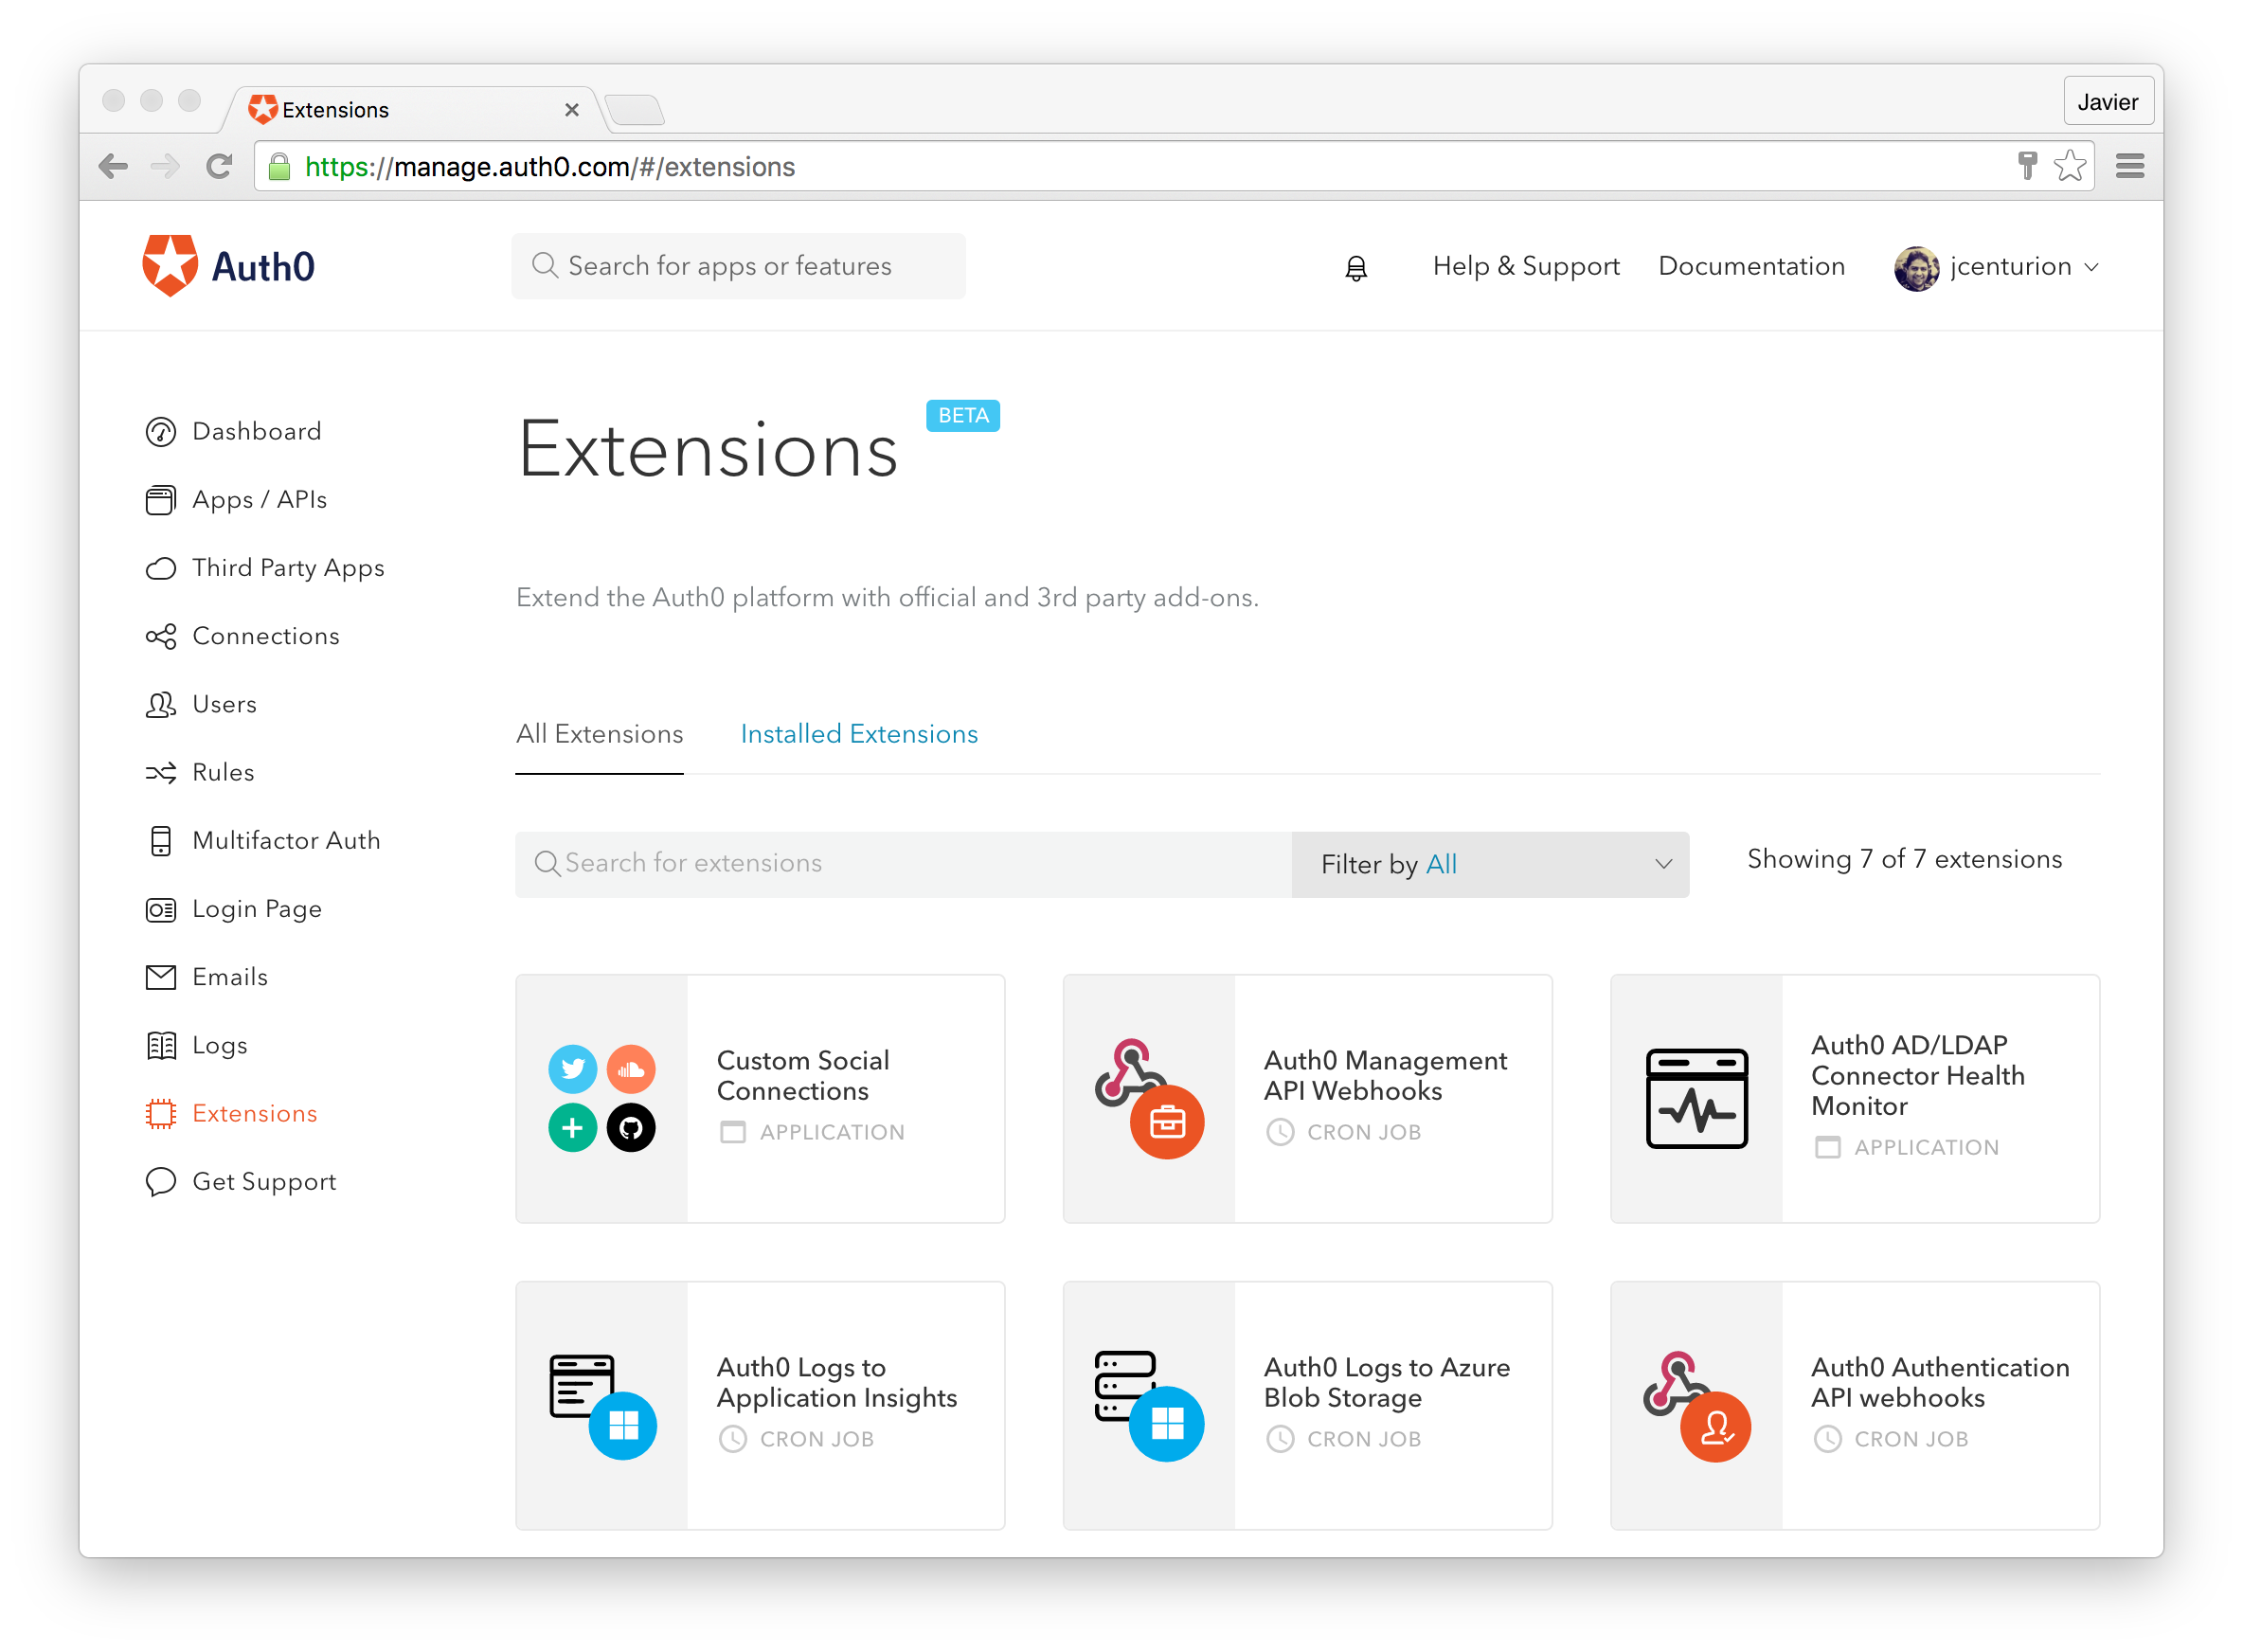Switch to the Installed Extensions tab
Image resolution: width=2243 pixels, height=1652 pixels.
[858, 734]
